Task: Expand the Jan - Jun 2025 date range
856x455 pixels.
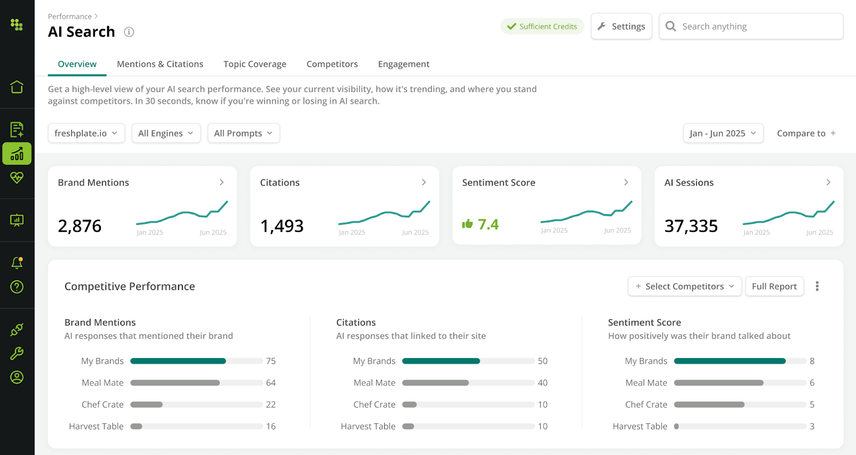Action: pos(723,133)
